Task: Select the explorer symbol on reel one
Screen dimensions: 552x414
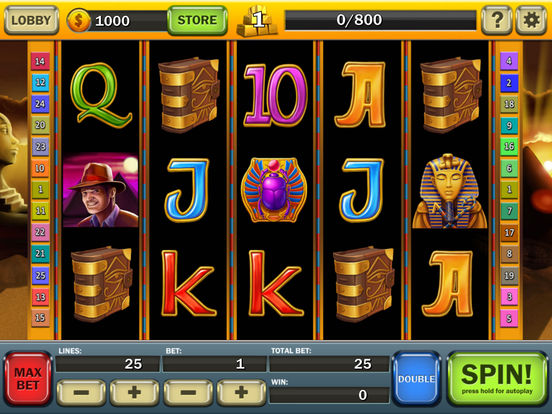Action: 101,190
